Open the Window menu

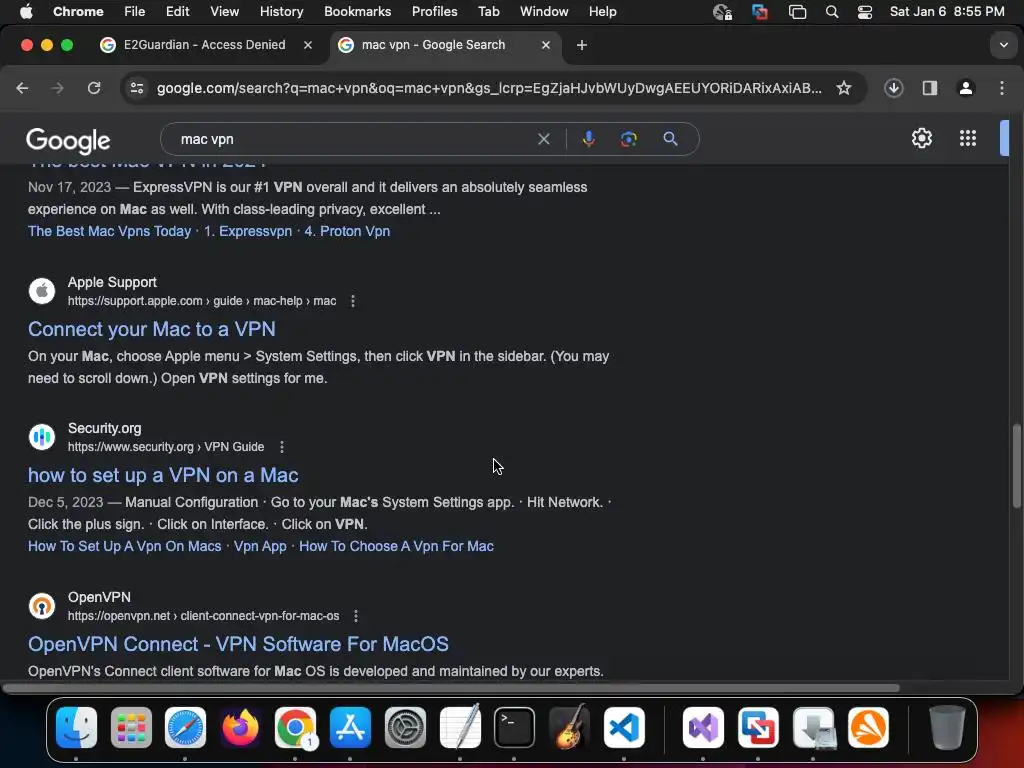[544, 12]
